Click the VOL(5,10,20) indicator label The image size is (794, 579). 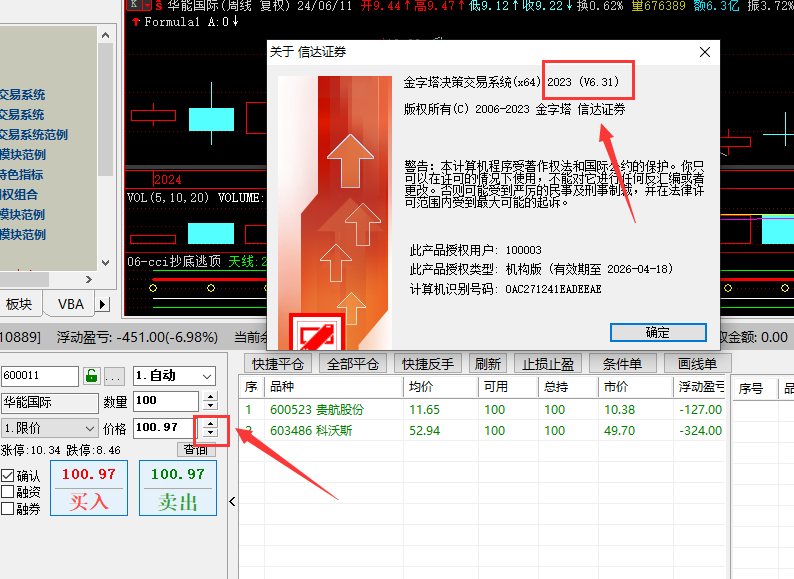tap(168, 198)
